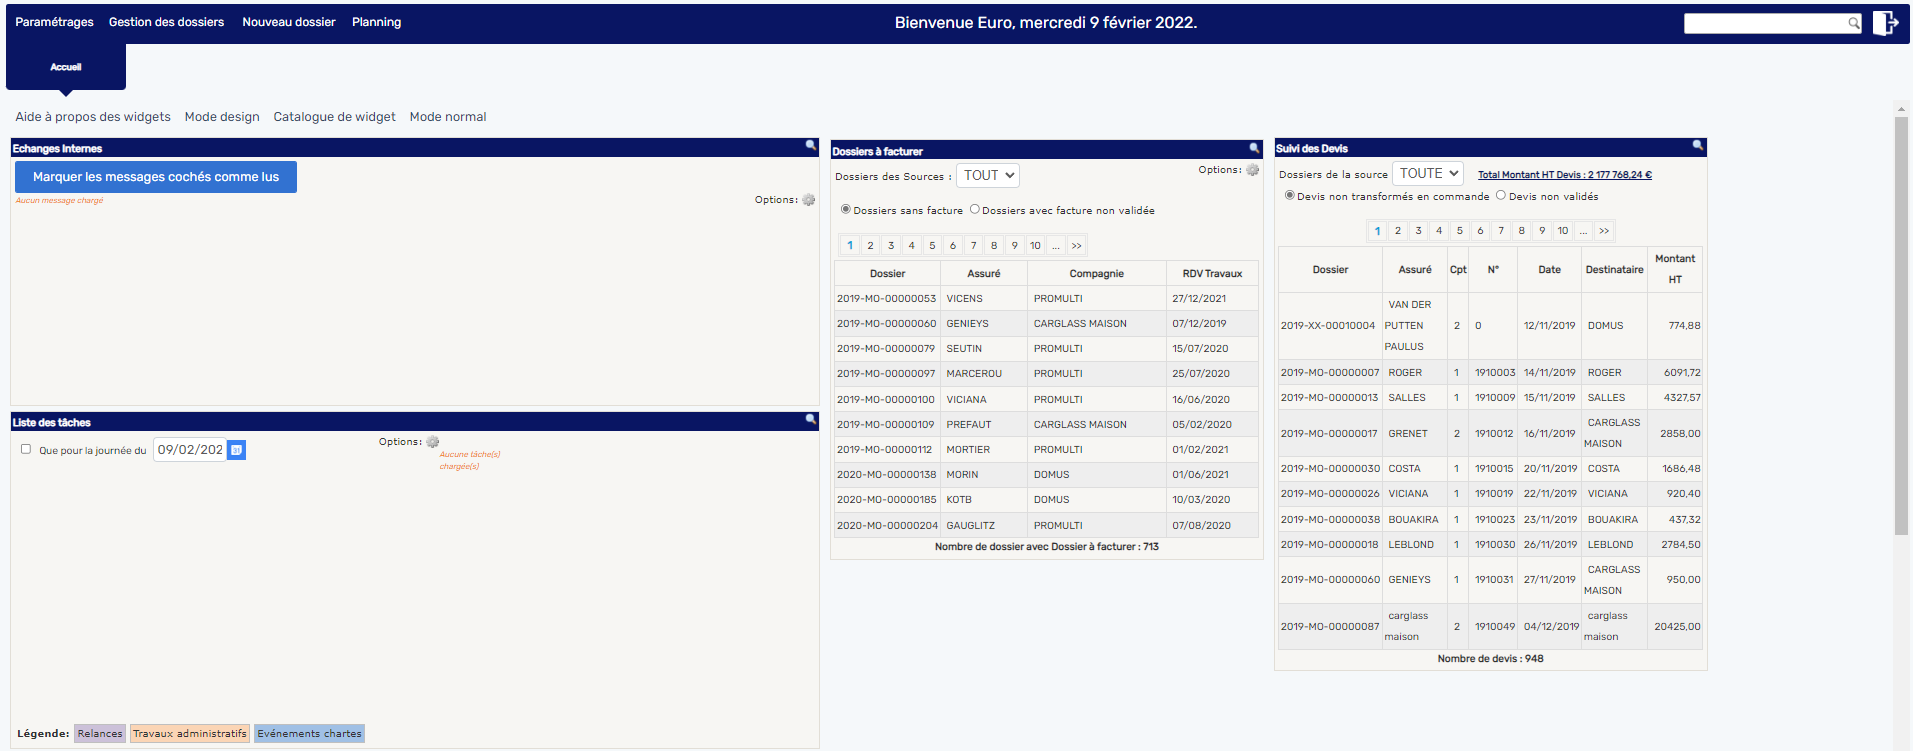Click the page vertical scrollbar thumb

coord(1901,325)
